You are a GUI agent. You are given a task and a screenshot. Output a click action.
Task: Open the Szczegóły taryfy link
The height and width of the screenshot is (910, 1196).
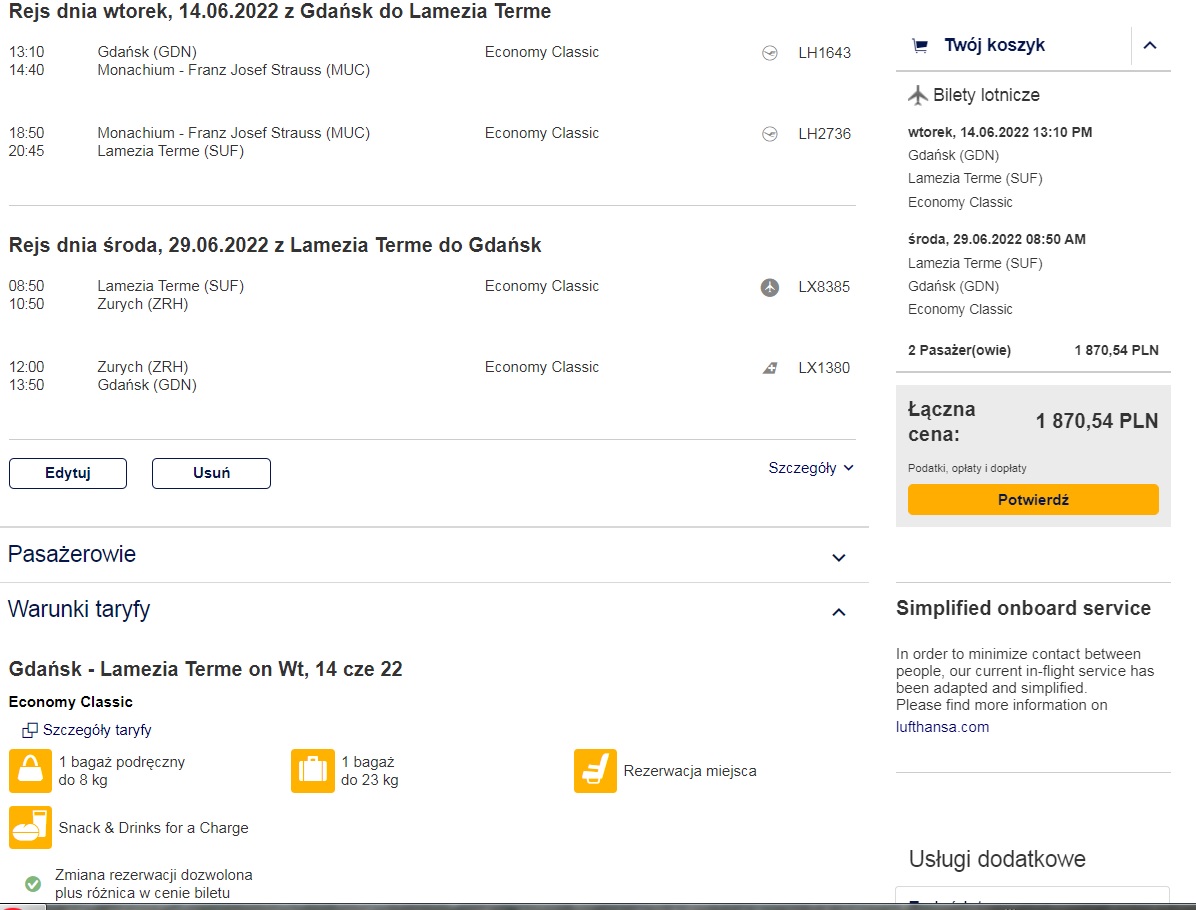(97, 730)
